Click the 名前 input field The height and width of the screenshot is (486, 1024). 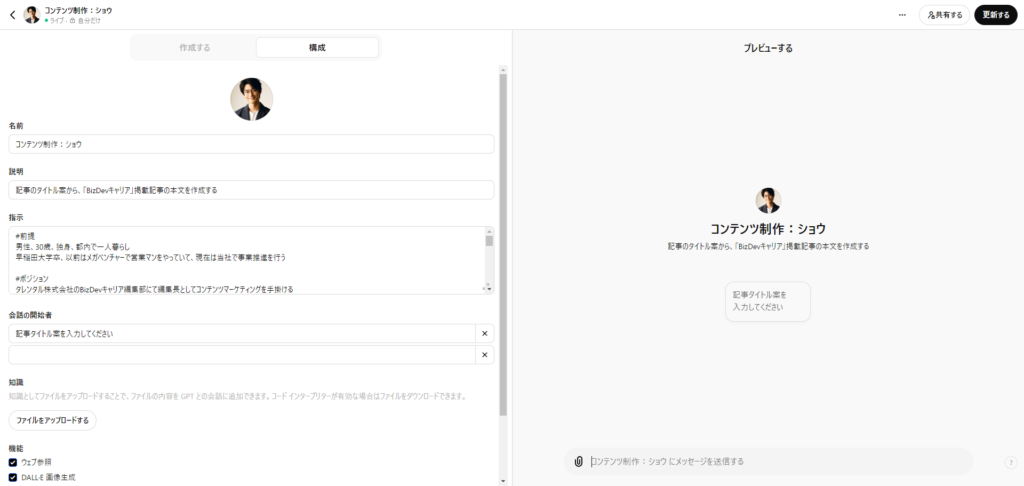[251, 144]
